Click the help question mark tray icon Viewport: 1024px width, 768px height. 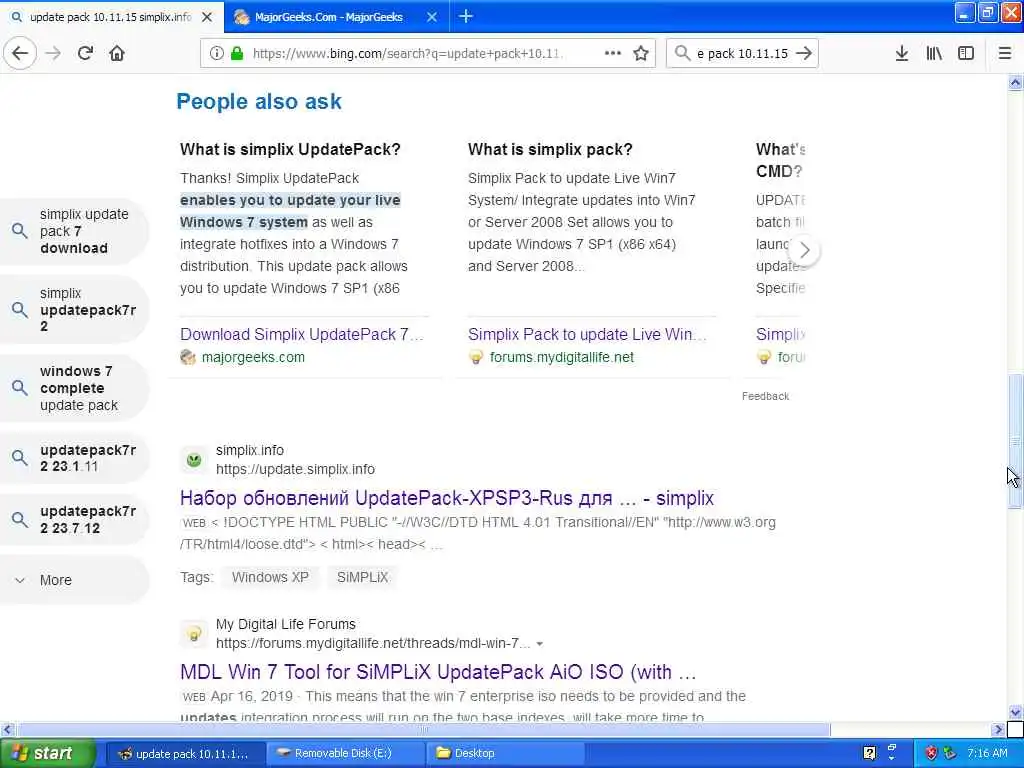(x=869, y=753)
